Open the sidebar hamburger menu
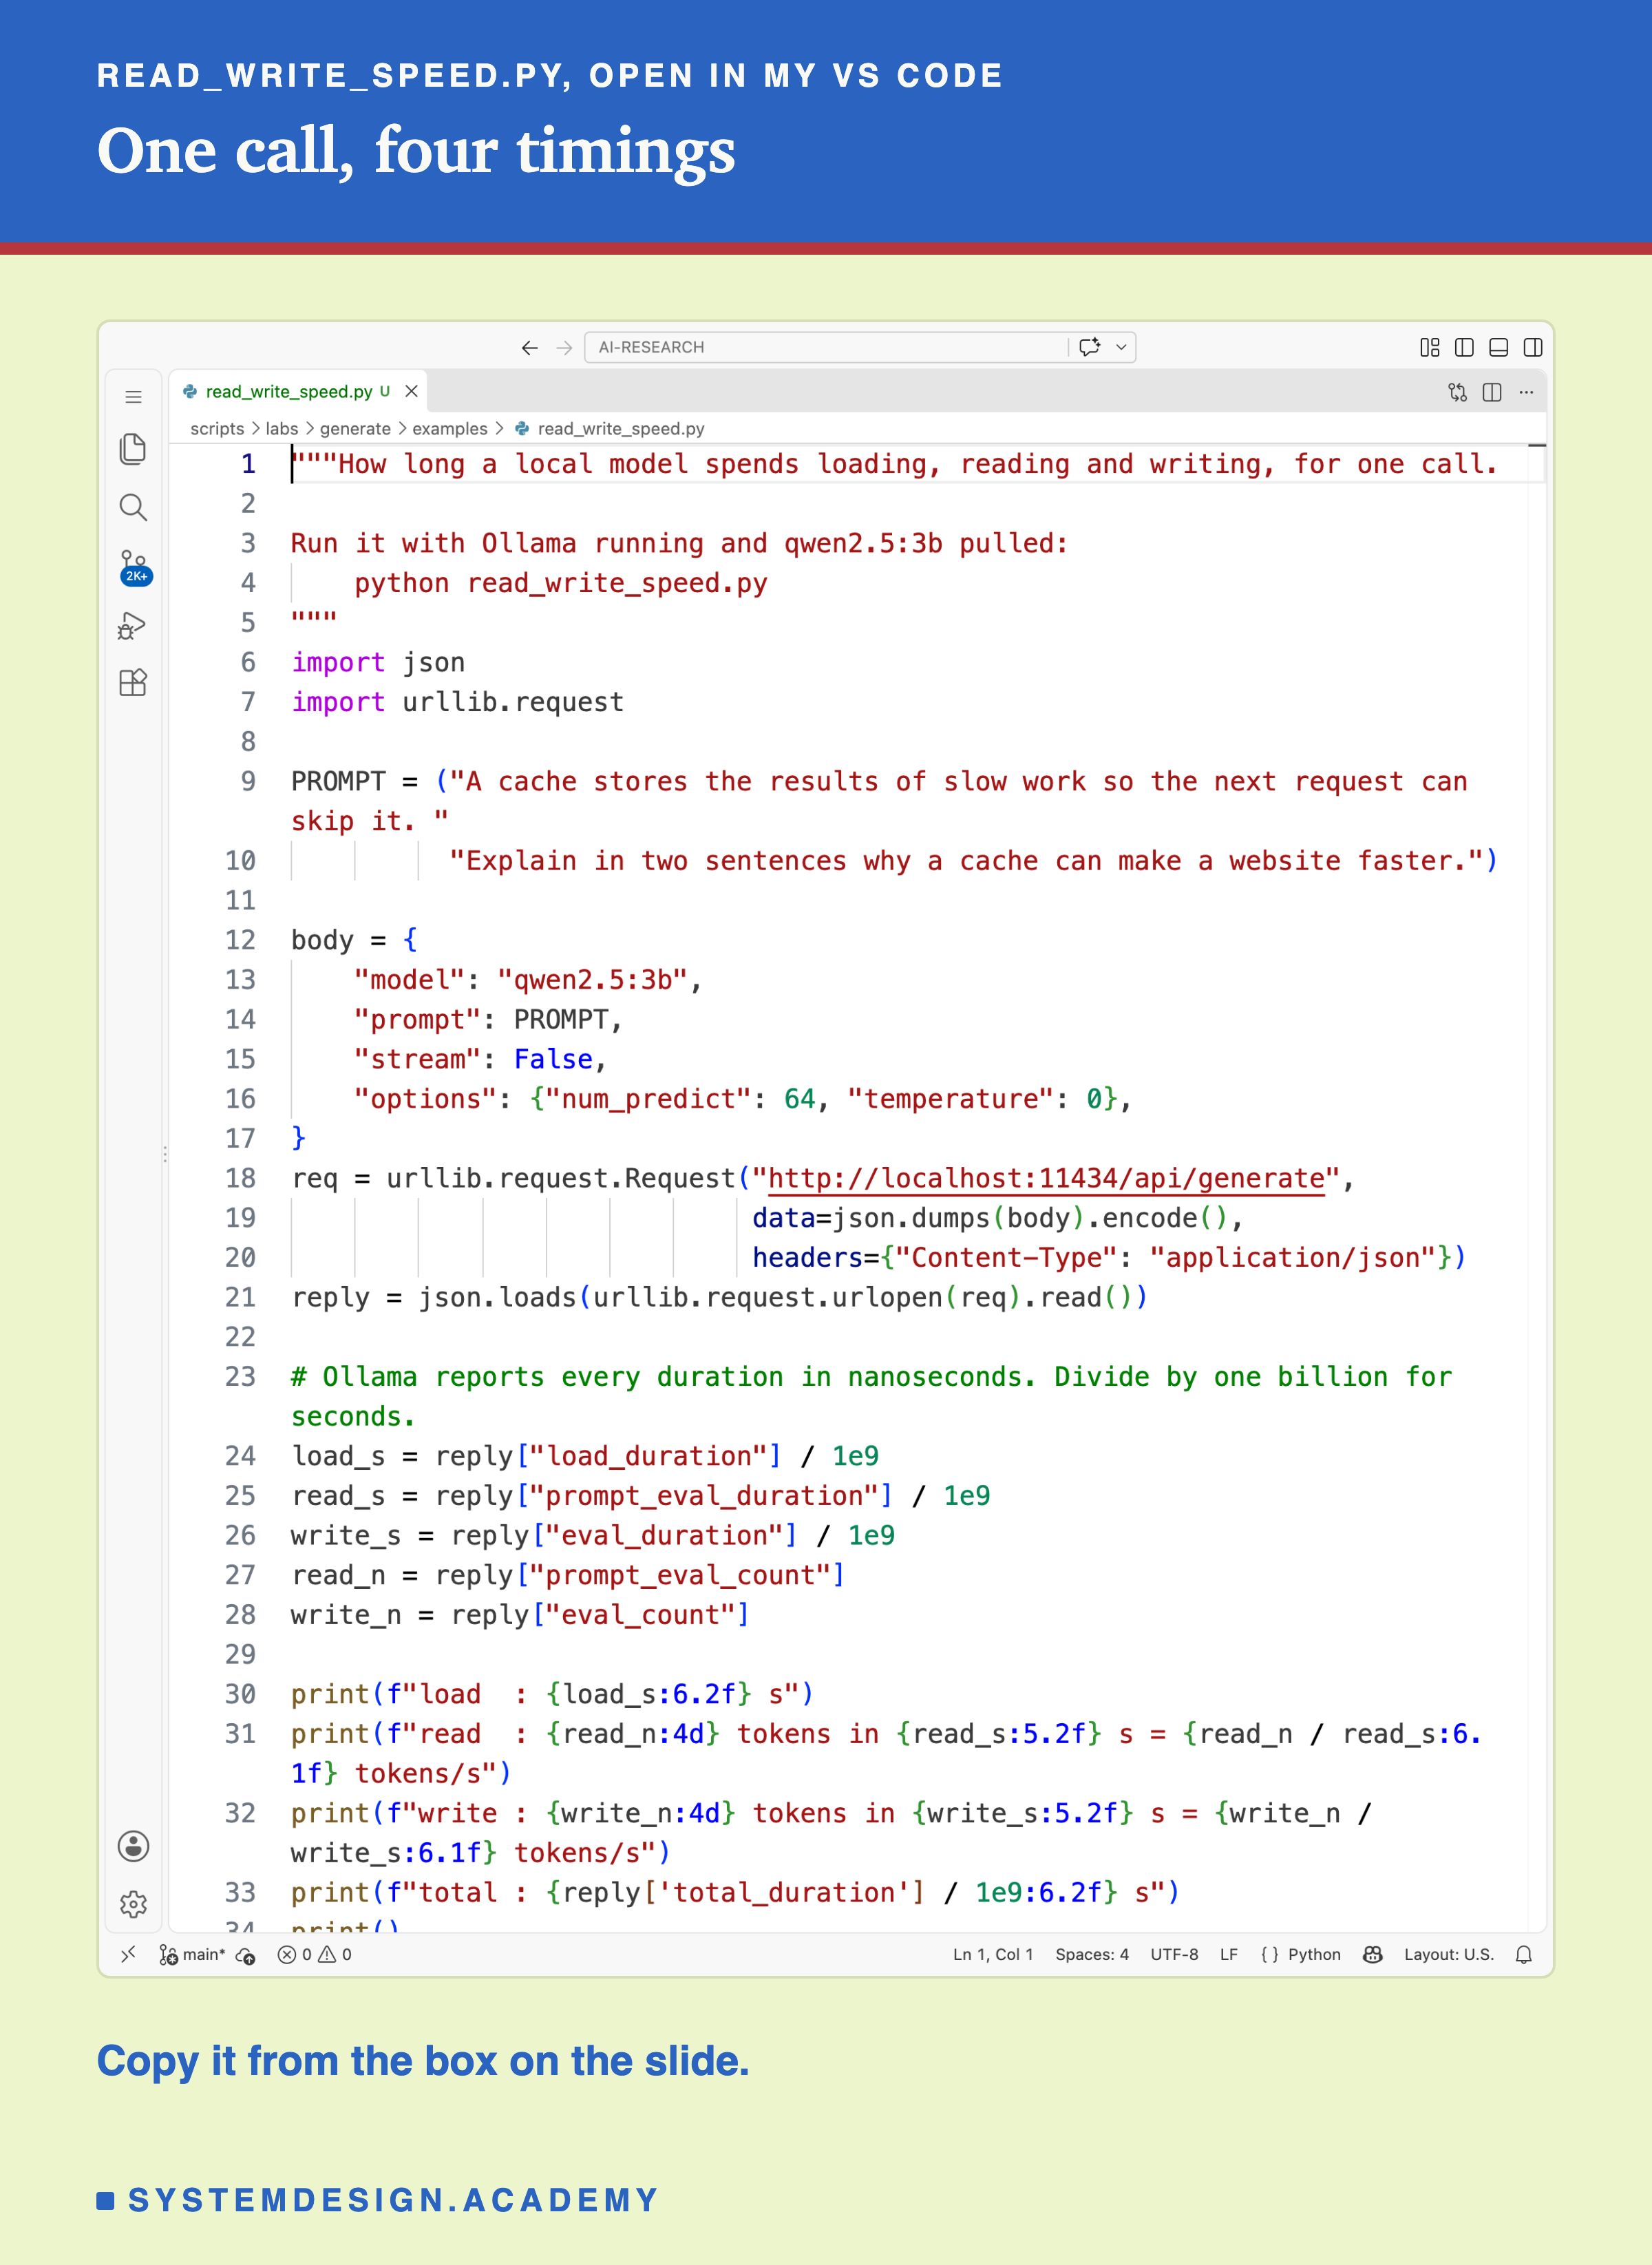The image size is (1652, 2265). click(x=133, y=397)
